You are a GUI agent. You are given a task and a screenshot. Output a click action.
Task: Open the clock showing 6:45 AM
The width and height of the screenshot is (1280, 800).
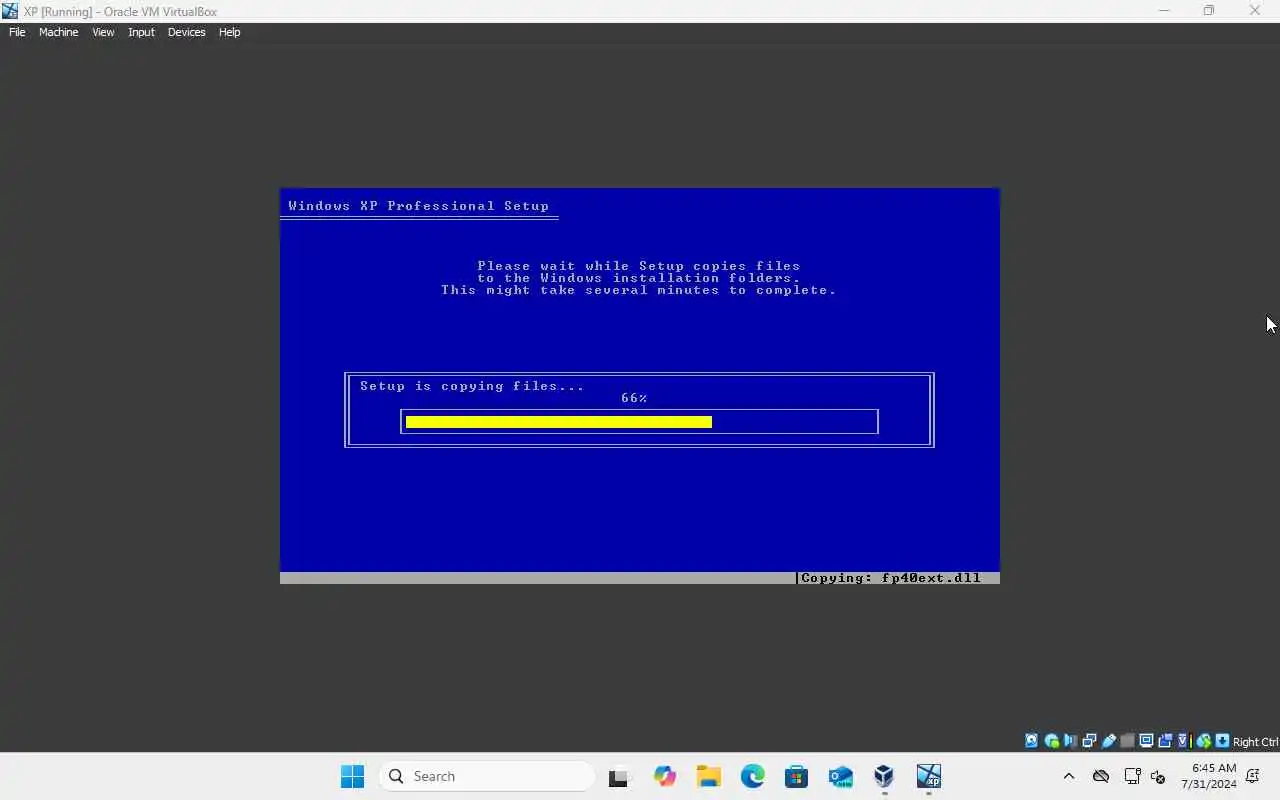(x=1209, y=776)
